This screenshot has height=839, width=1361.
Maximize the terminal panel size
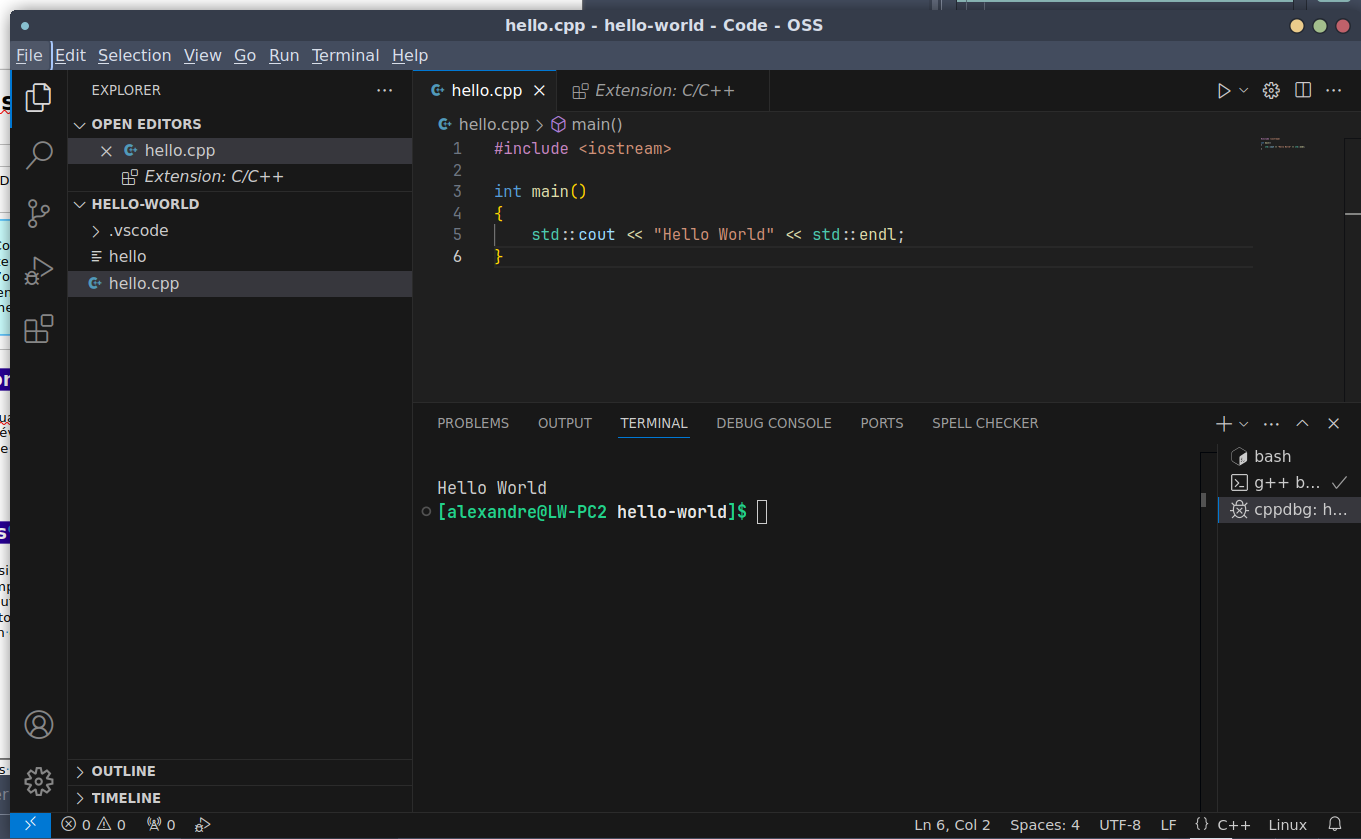[1302, 424]
